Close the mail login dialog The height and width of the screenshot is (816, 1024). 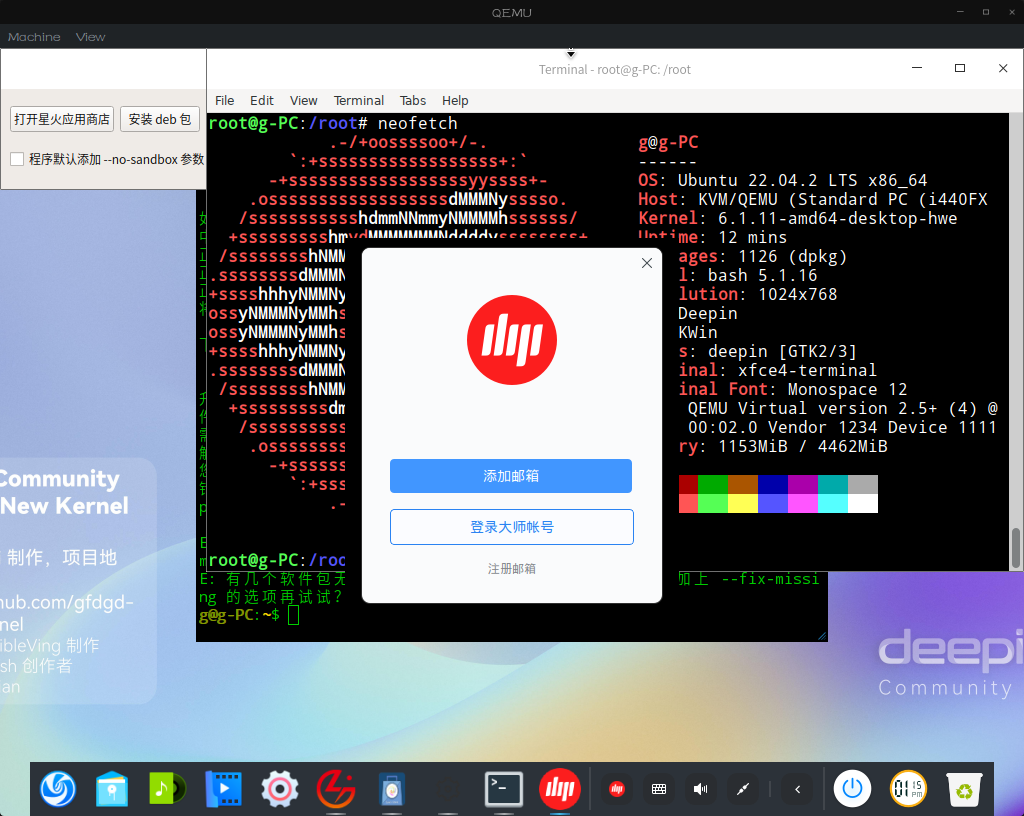pyautogui.click(x=647, y=263)
